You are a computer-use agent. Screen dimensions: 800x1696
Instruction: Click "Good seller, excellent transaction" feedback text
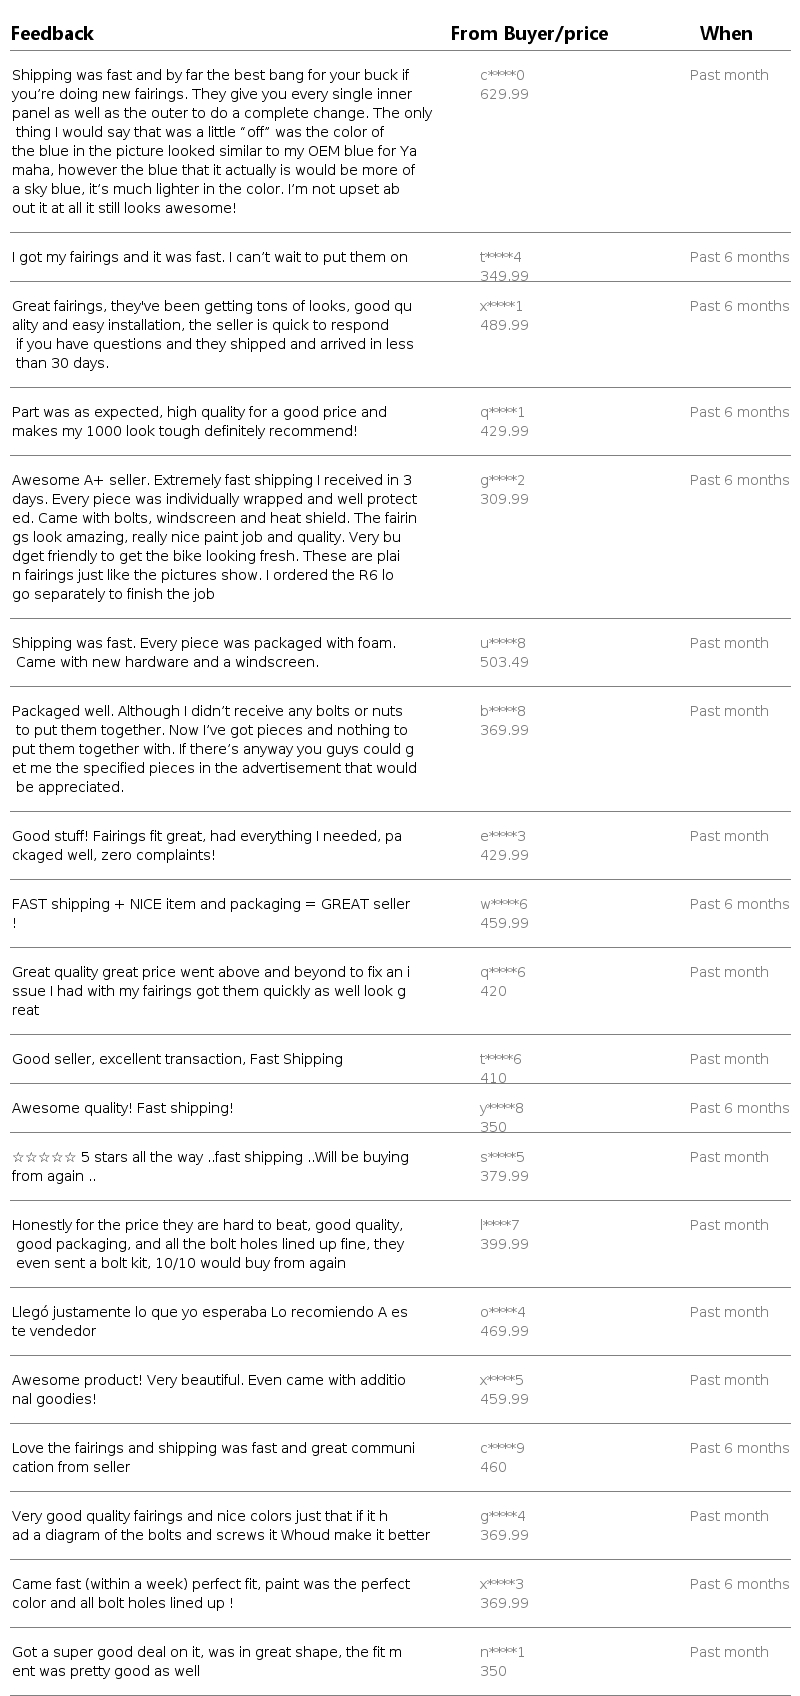pos(177,1059)
